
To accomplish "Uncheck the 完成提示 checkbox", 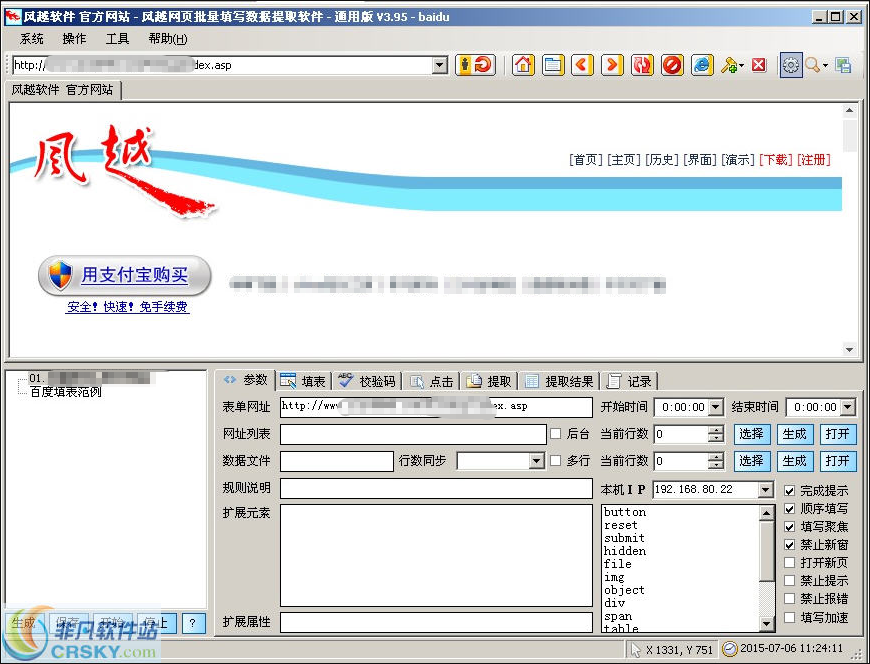I will [x=791, y=491].
